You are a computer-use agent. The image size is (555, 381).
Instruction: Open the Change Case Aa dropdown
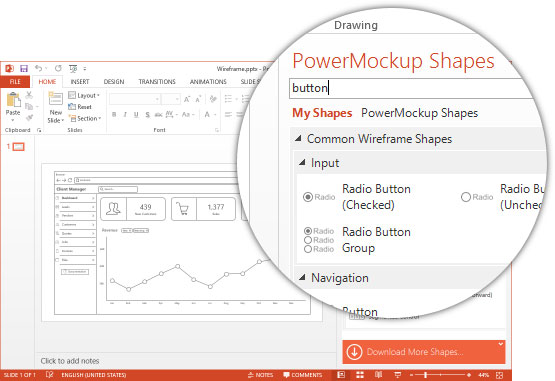(188, 114)
